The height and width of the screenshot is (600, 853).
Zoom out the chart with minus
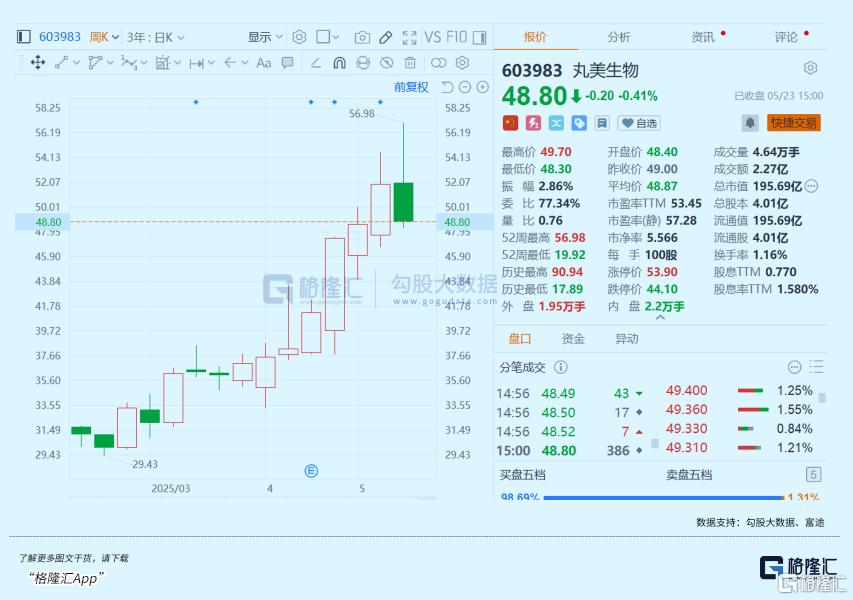pyautogui.click(x=465, y=87)
